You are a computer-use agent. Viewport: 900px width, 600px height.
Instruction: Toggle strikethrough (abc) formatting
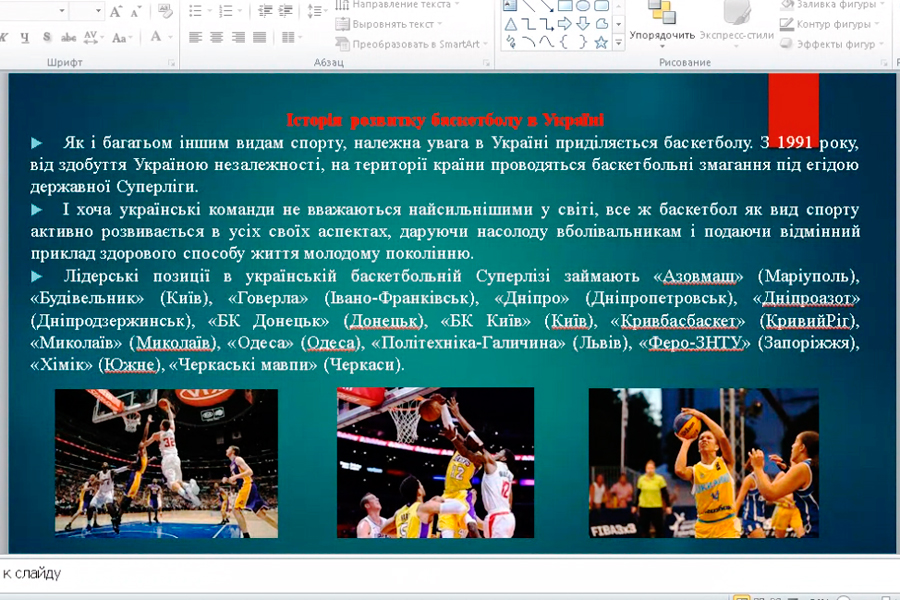(x=68, y=38)
